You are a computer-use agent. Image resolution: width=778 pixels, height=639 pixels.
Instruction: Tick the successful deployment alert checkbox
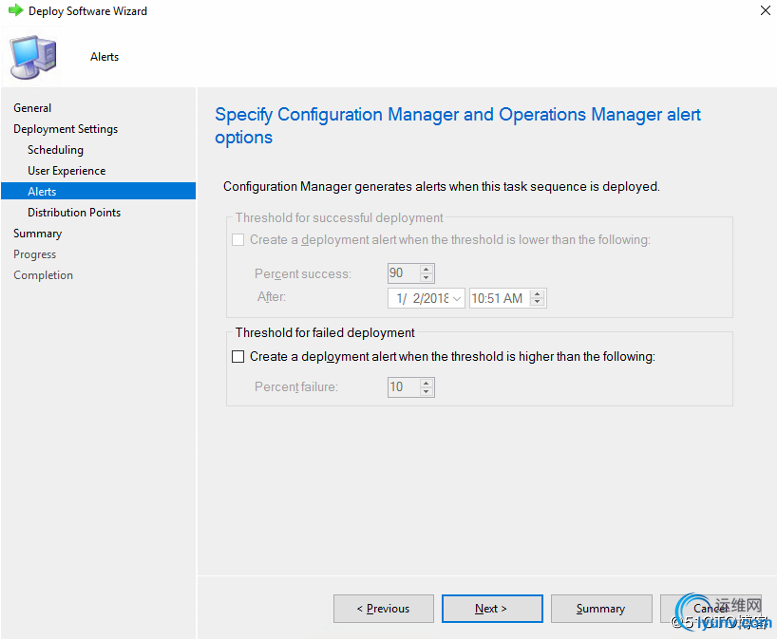click(x=238, y=240)
